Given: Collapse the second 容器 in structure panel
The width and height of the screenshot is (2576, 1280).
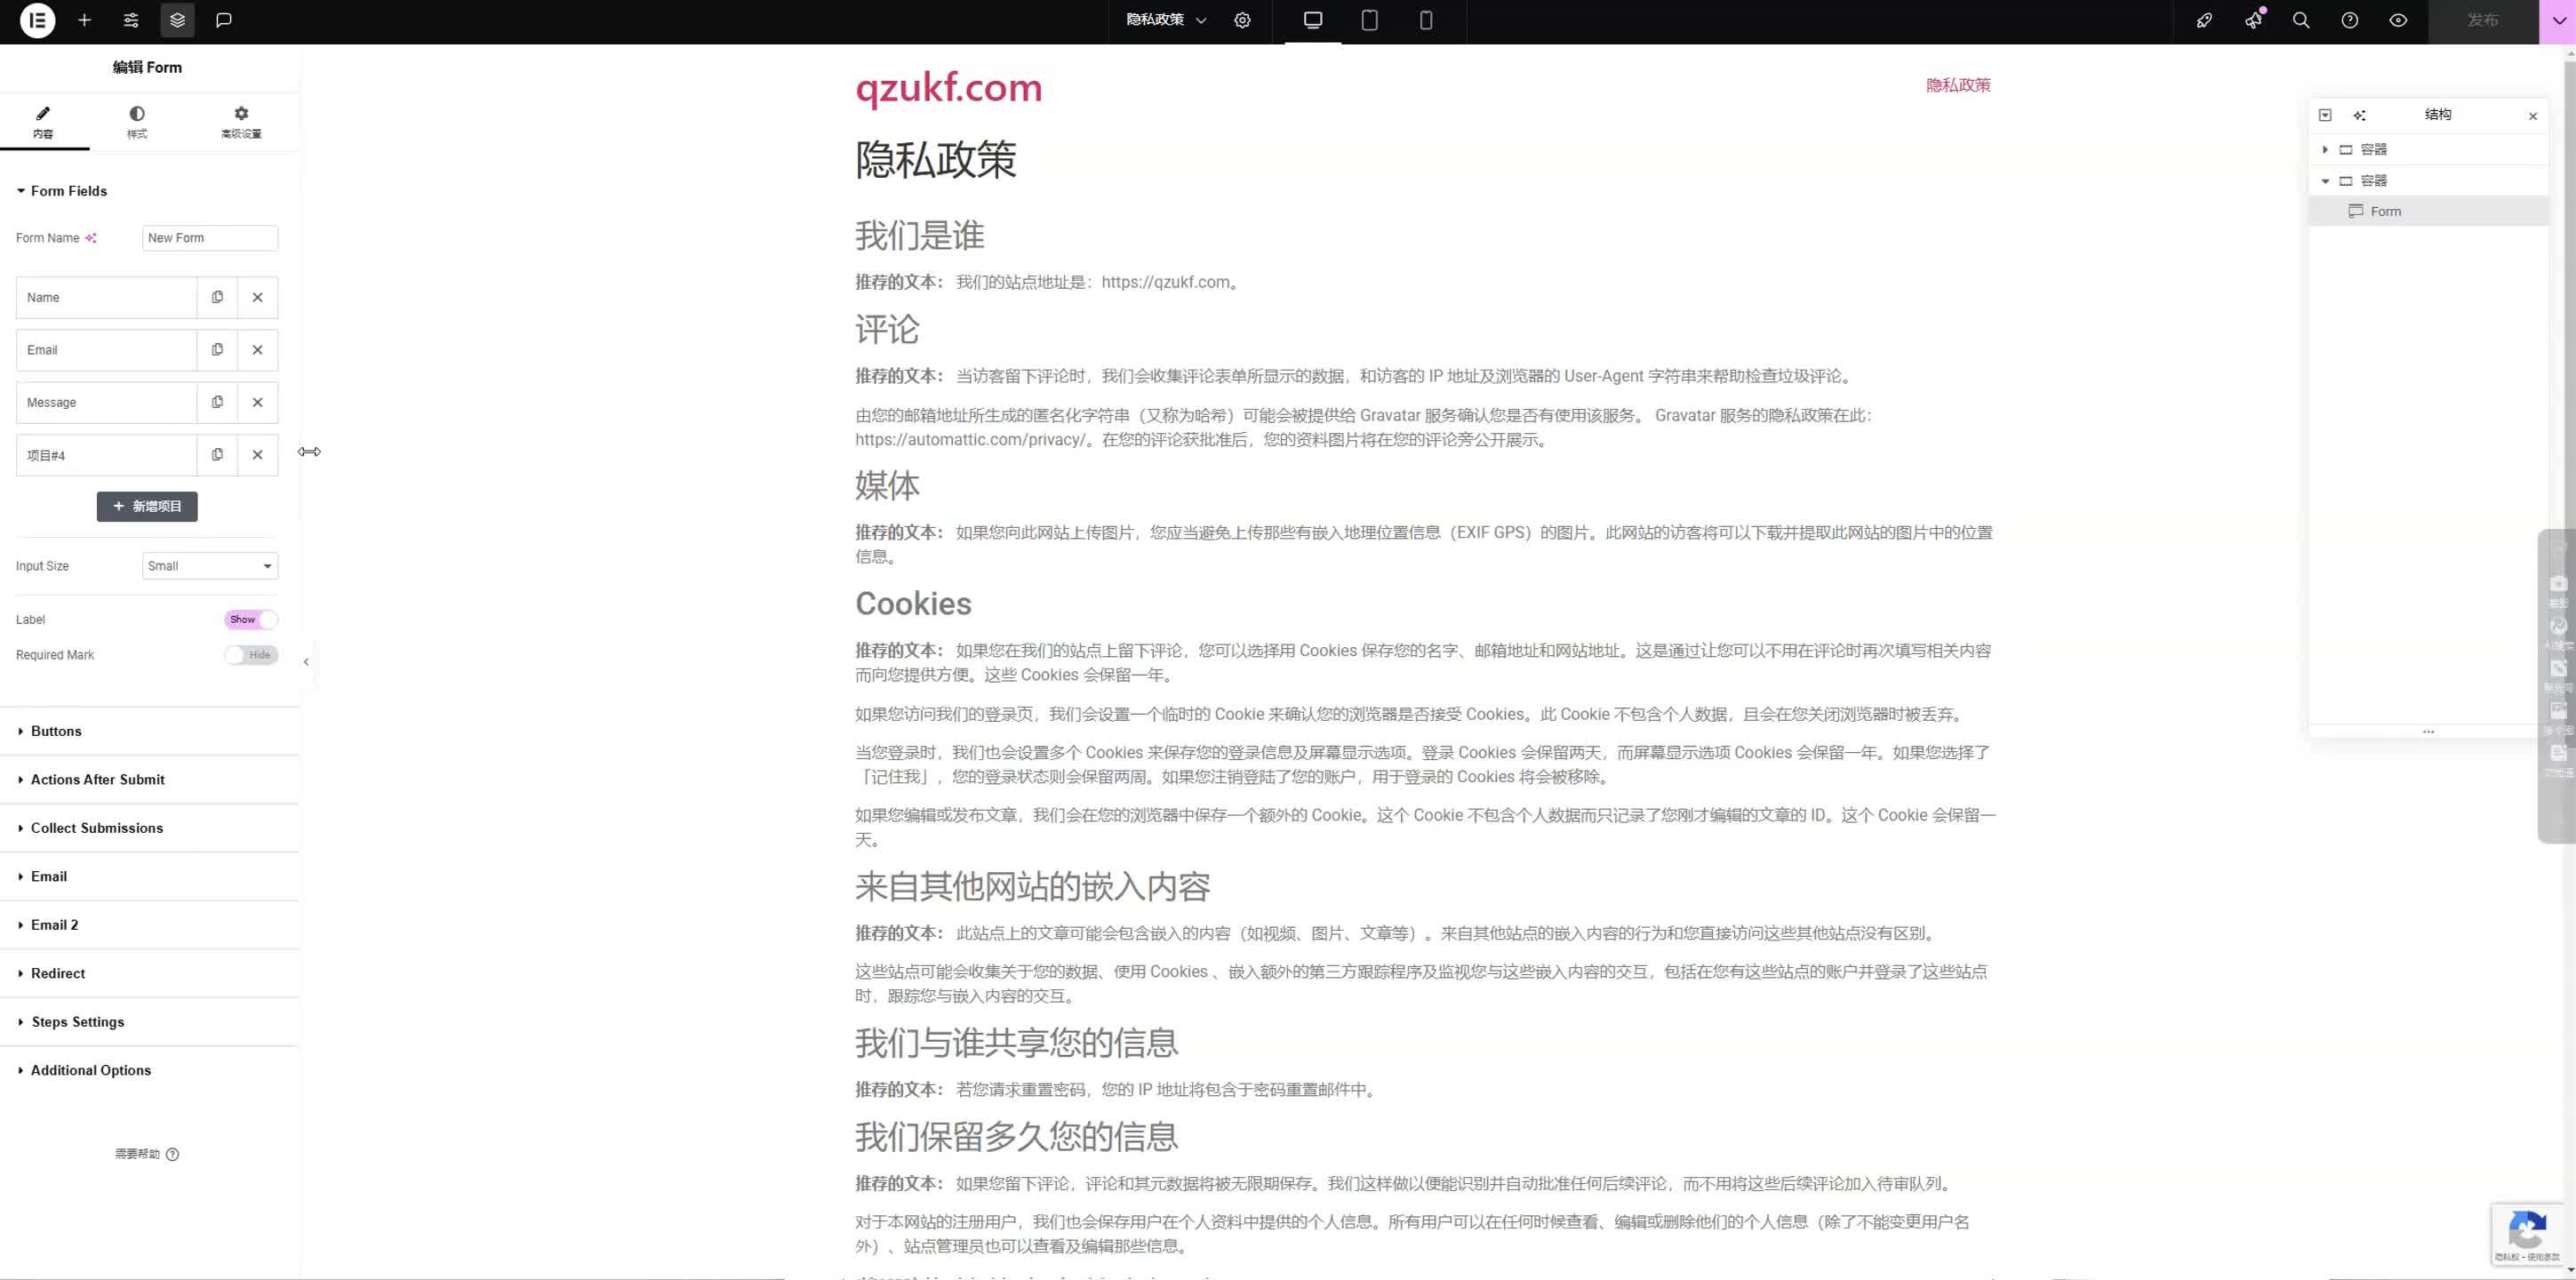Looking at the screenshot, I should click(2325, 181).
